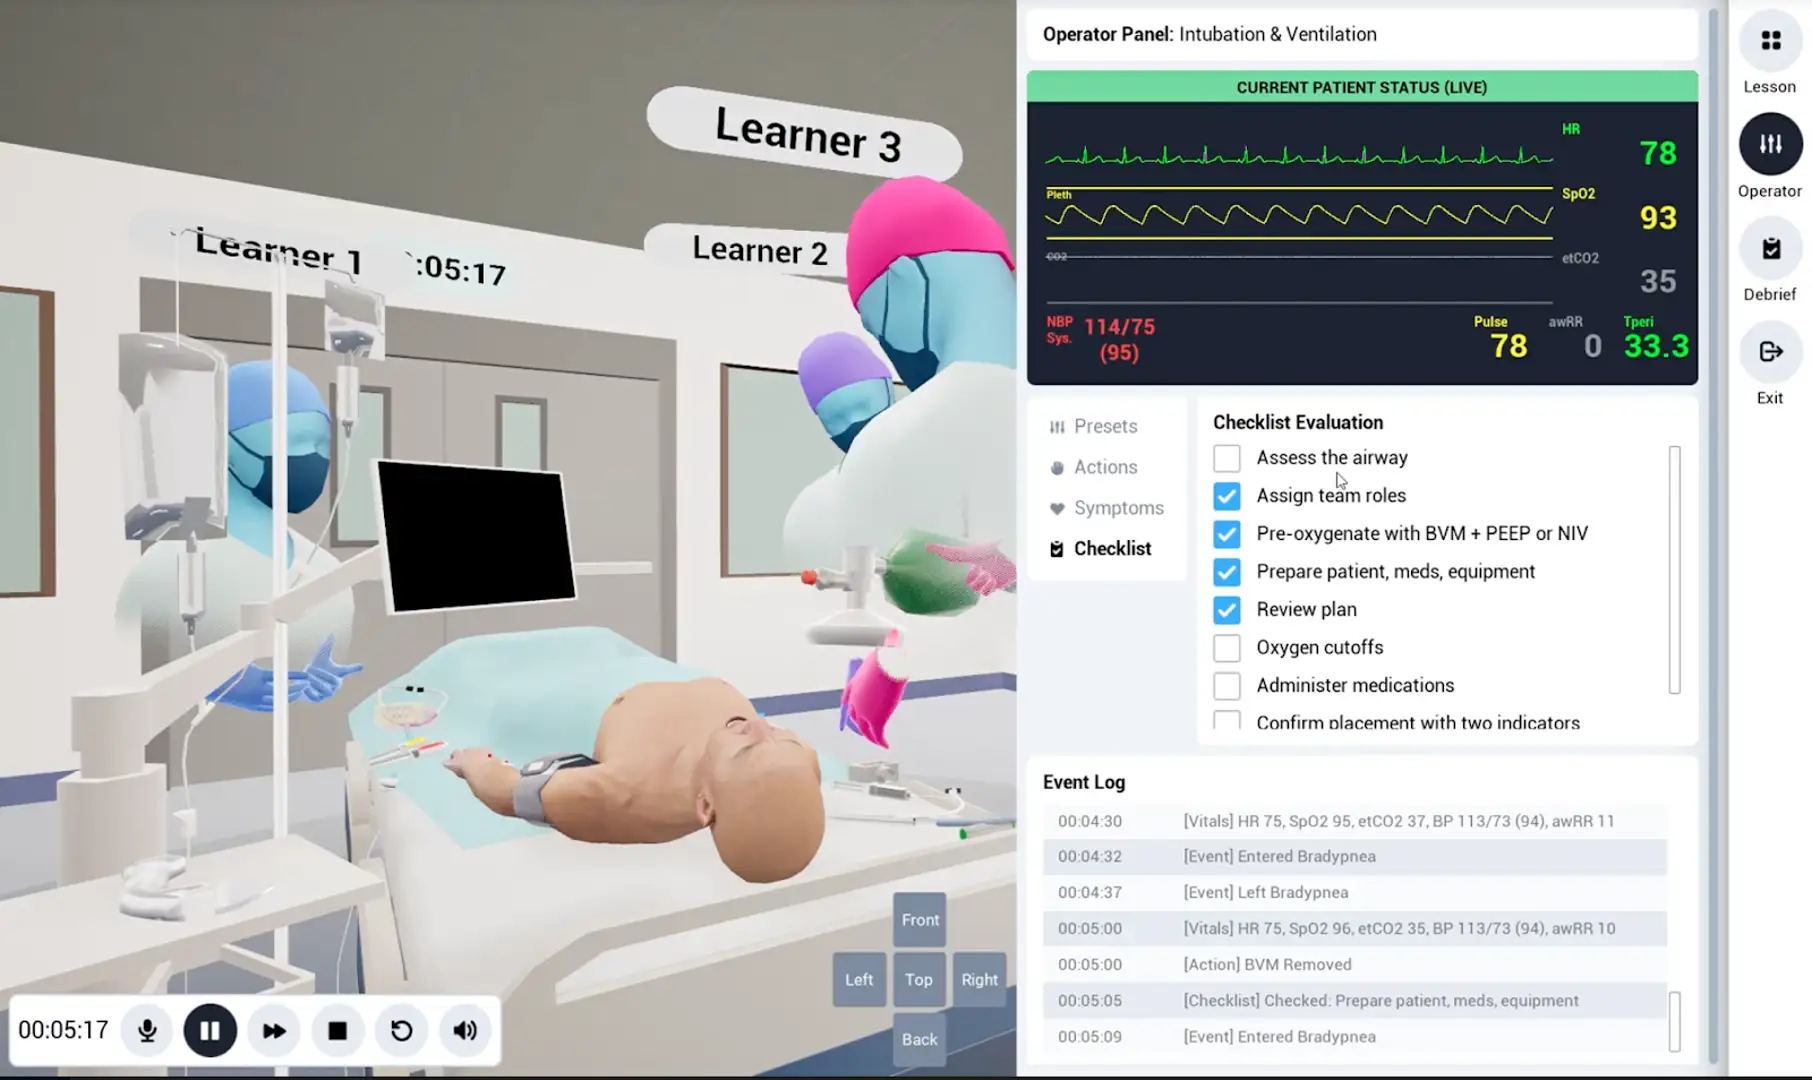Switch camera to Front view
This screenshot has height=1080, width=1812.
pyautogui.click(x=920, y=920)
